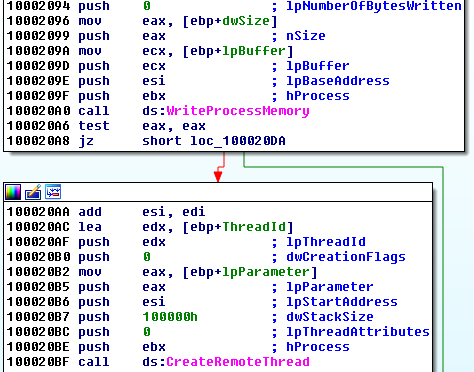This screenshot has width=474, height=372.
Task: Click hProcess comment at address 100020BE
Action: tap(318, 347)
